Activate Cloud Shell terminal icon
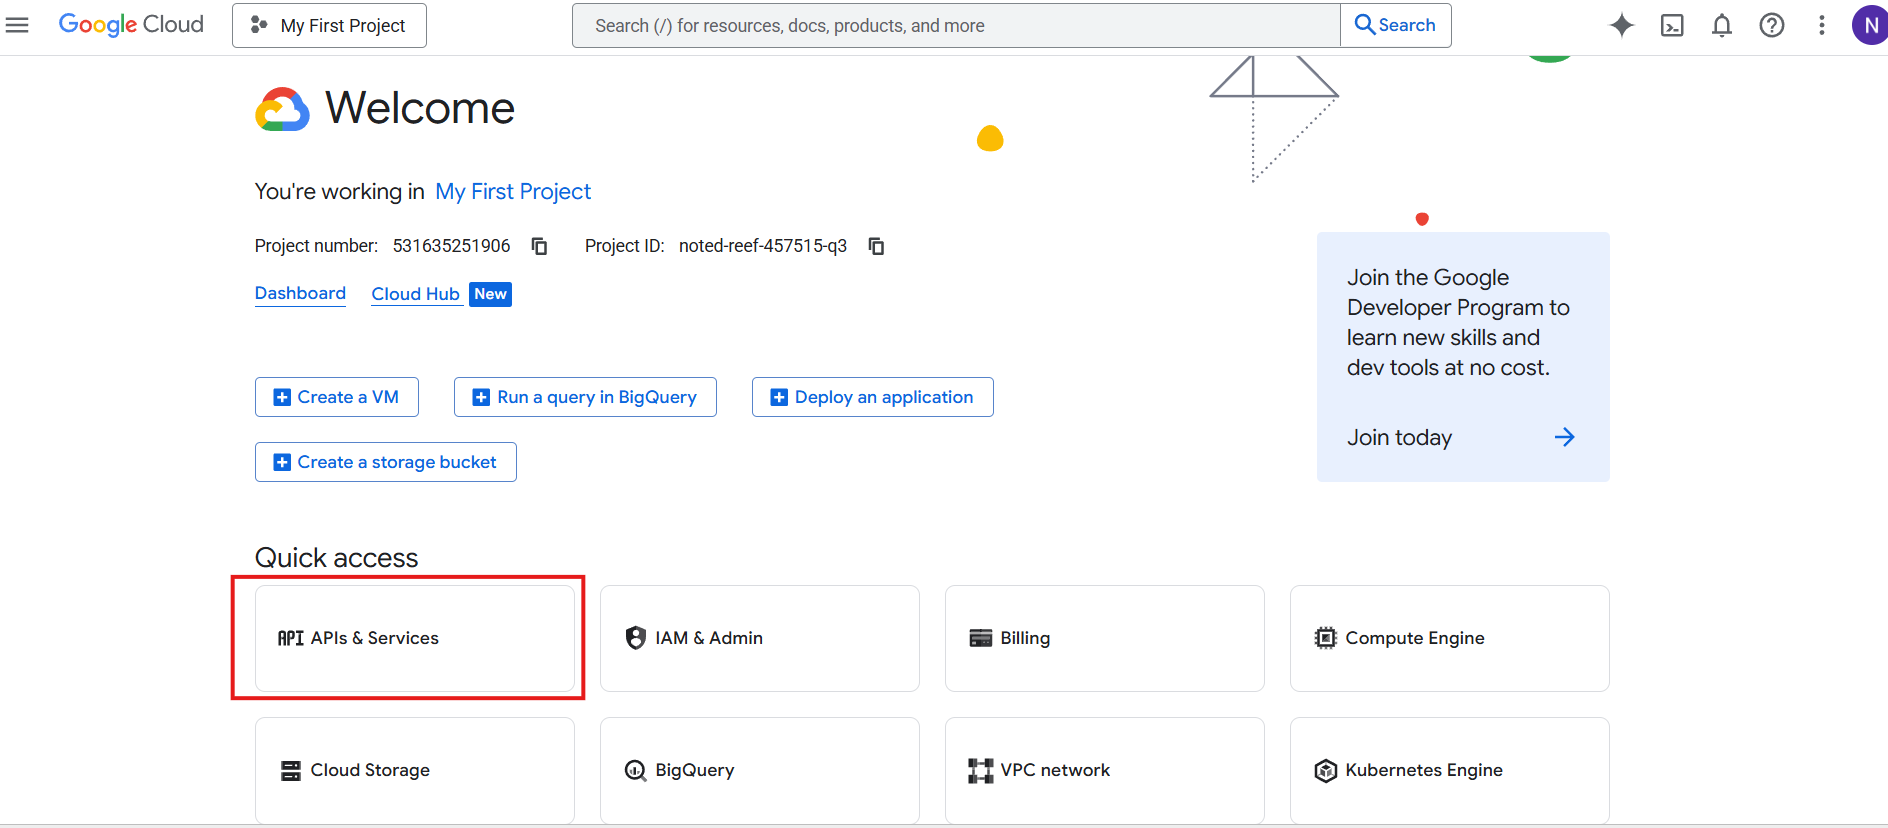This screenshot has height=828, width=1888. (x=1672, y=25)
